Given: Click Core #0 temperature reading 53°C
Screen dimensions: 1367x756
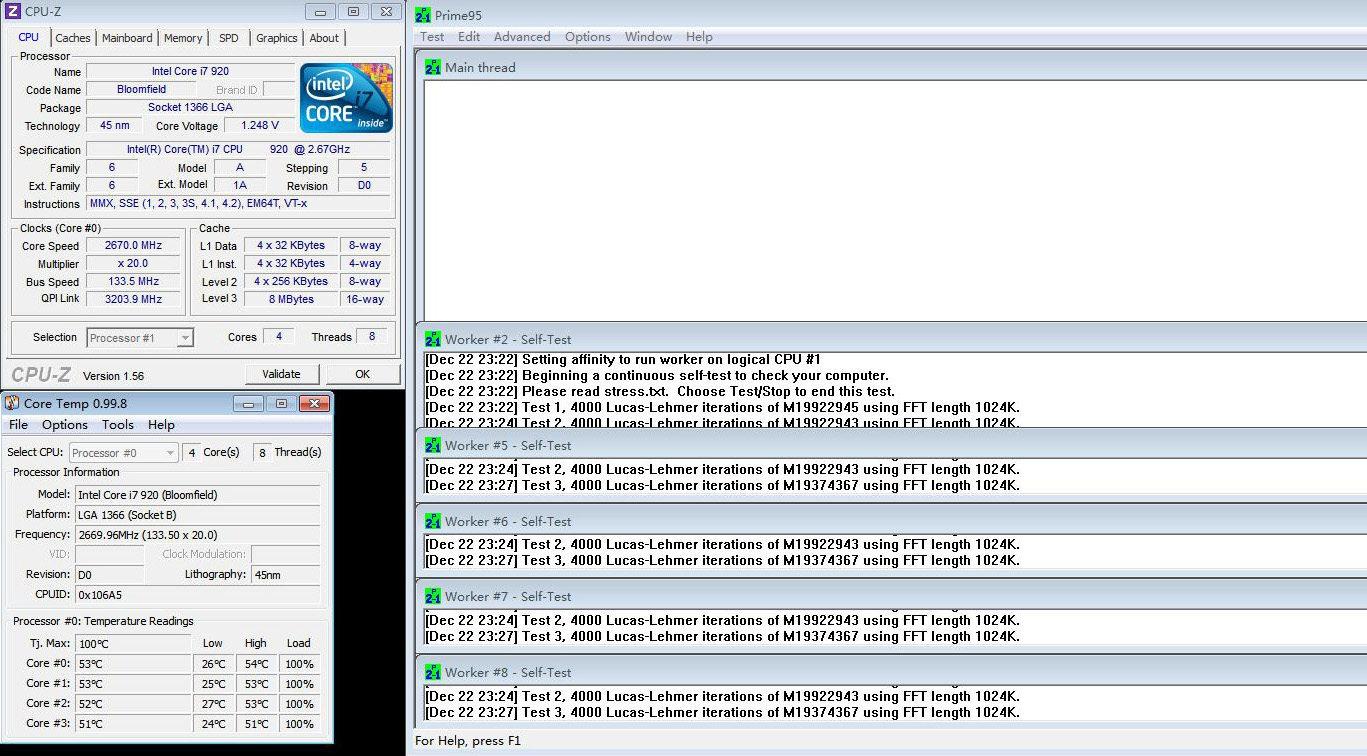Looking at the screenshot, I should point(132,664).
